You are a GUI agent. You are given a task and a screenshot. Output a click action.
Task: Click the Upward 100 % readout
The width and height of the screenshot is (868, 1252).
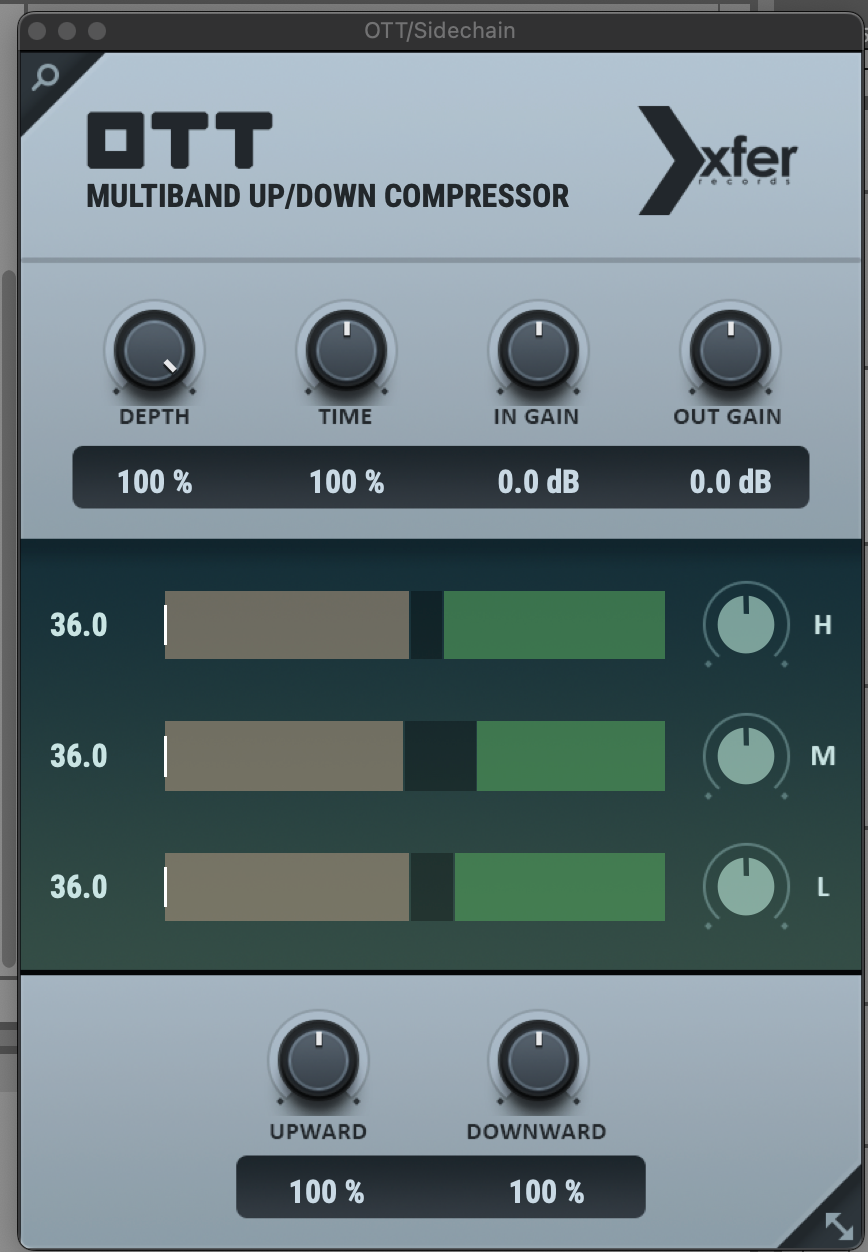pos(327,1192)
